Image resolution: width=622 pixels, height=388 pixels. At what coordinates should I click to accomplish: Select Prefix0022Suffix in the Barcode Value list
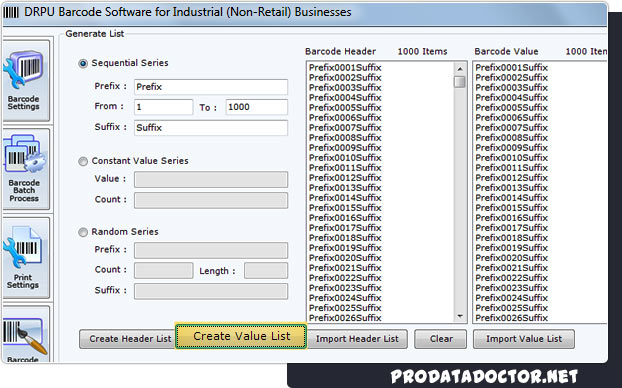click(512, 278)
